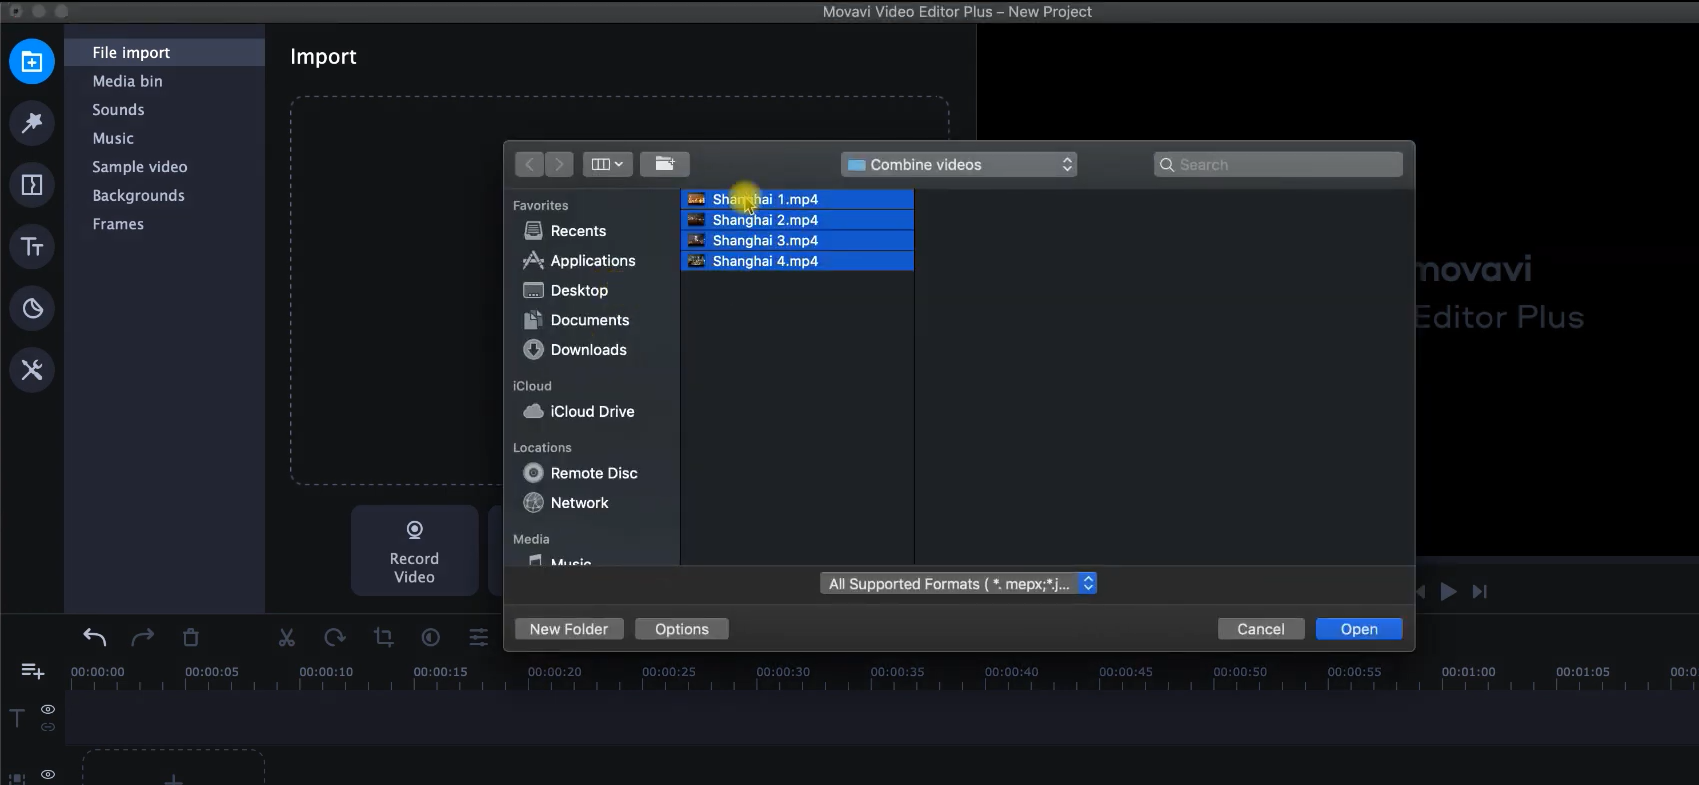Screen dimensions: 1699x785
Task: Toggle video track visibility eye
Action: (47, 774)
